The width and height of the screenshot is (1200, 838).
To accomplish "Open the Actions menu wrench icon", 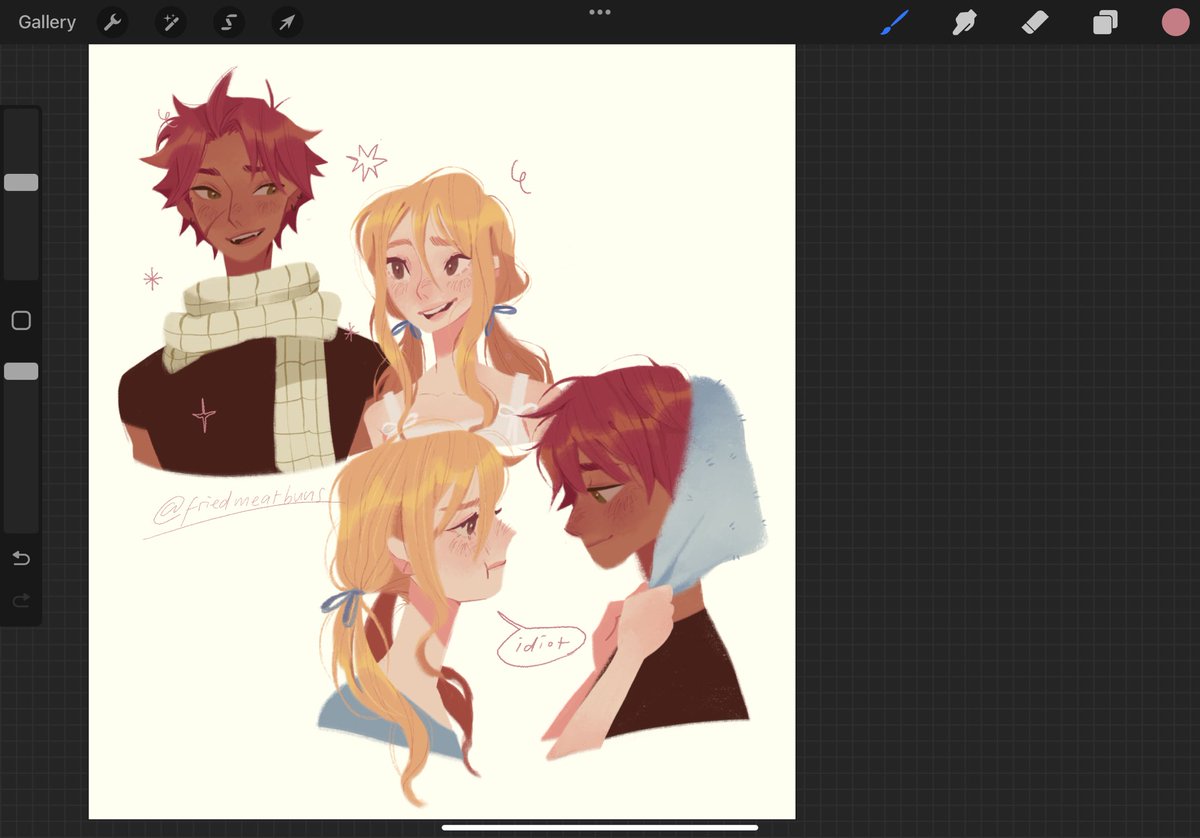I will (x=111, y=21).
